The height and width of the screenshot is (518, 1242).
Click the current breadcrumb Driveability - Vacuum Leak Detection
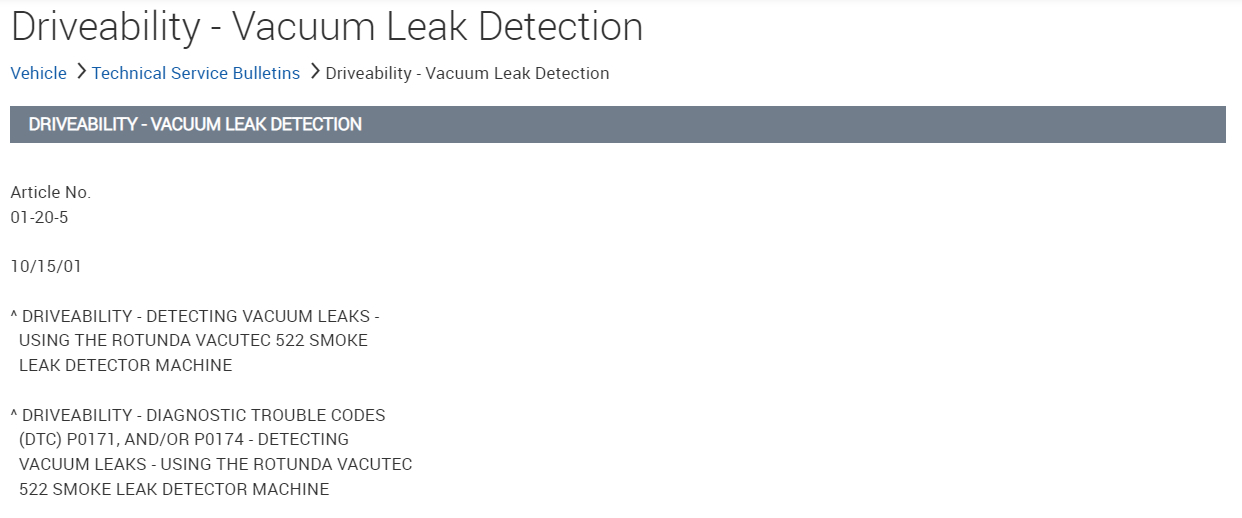tap(467, 73)
